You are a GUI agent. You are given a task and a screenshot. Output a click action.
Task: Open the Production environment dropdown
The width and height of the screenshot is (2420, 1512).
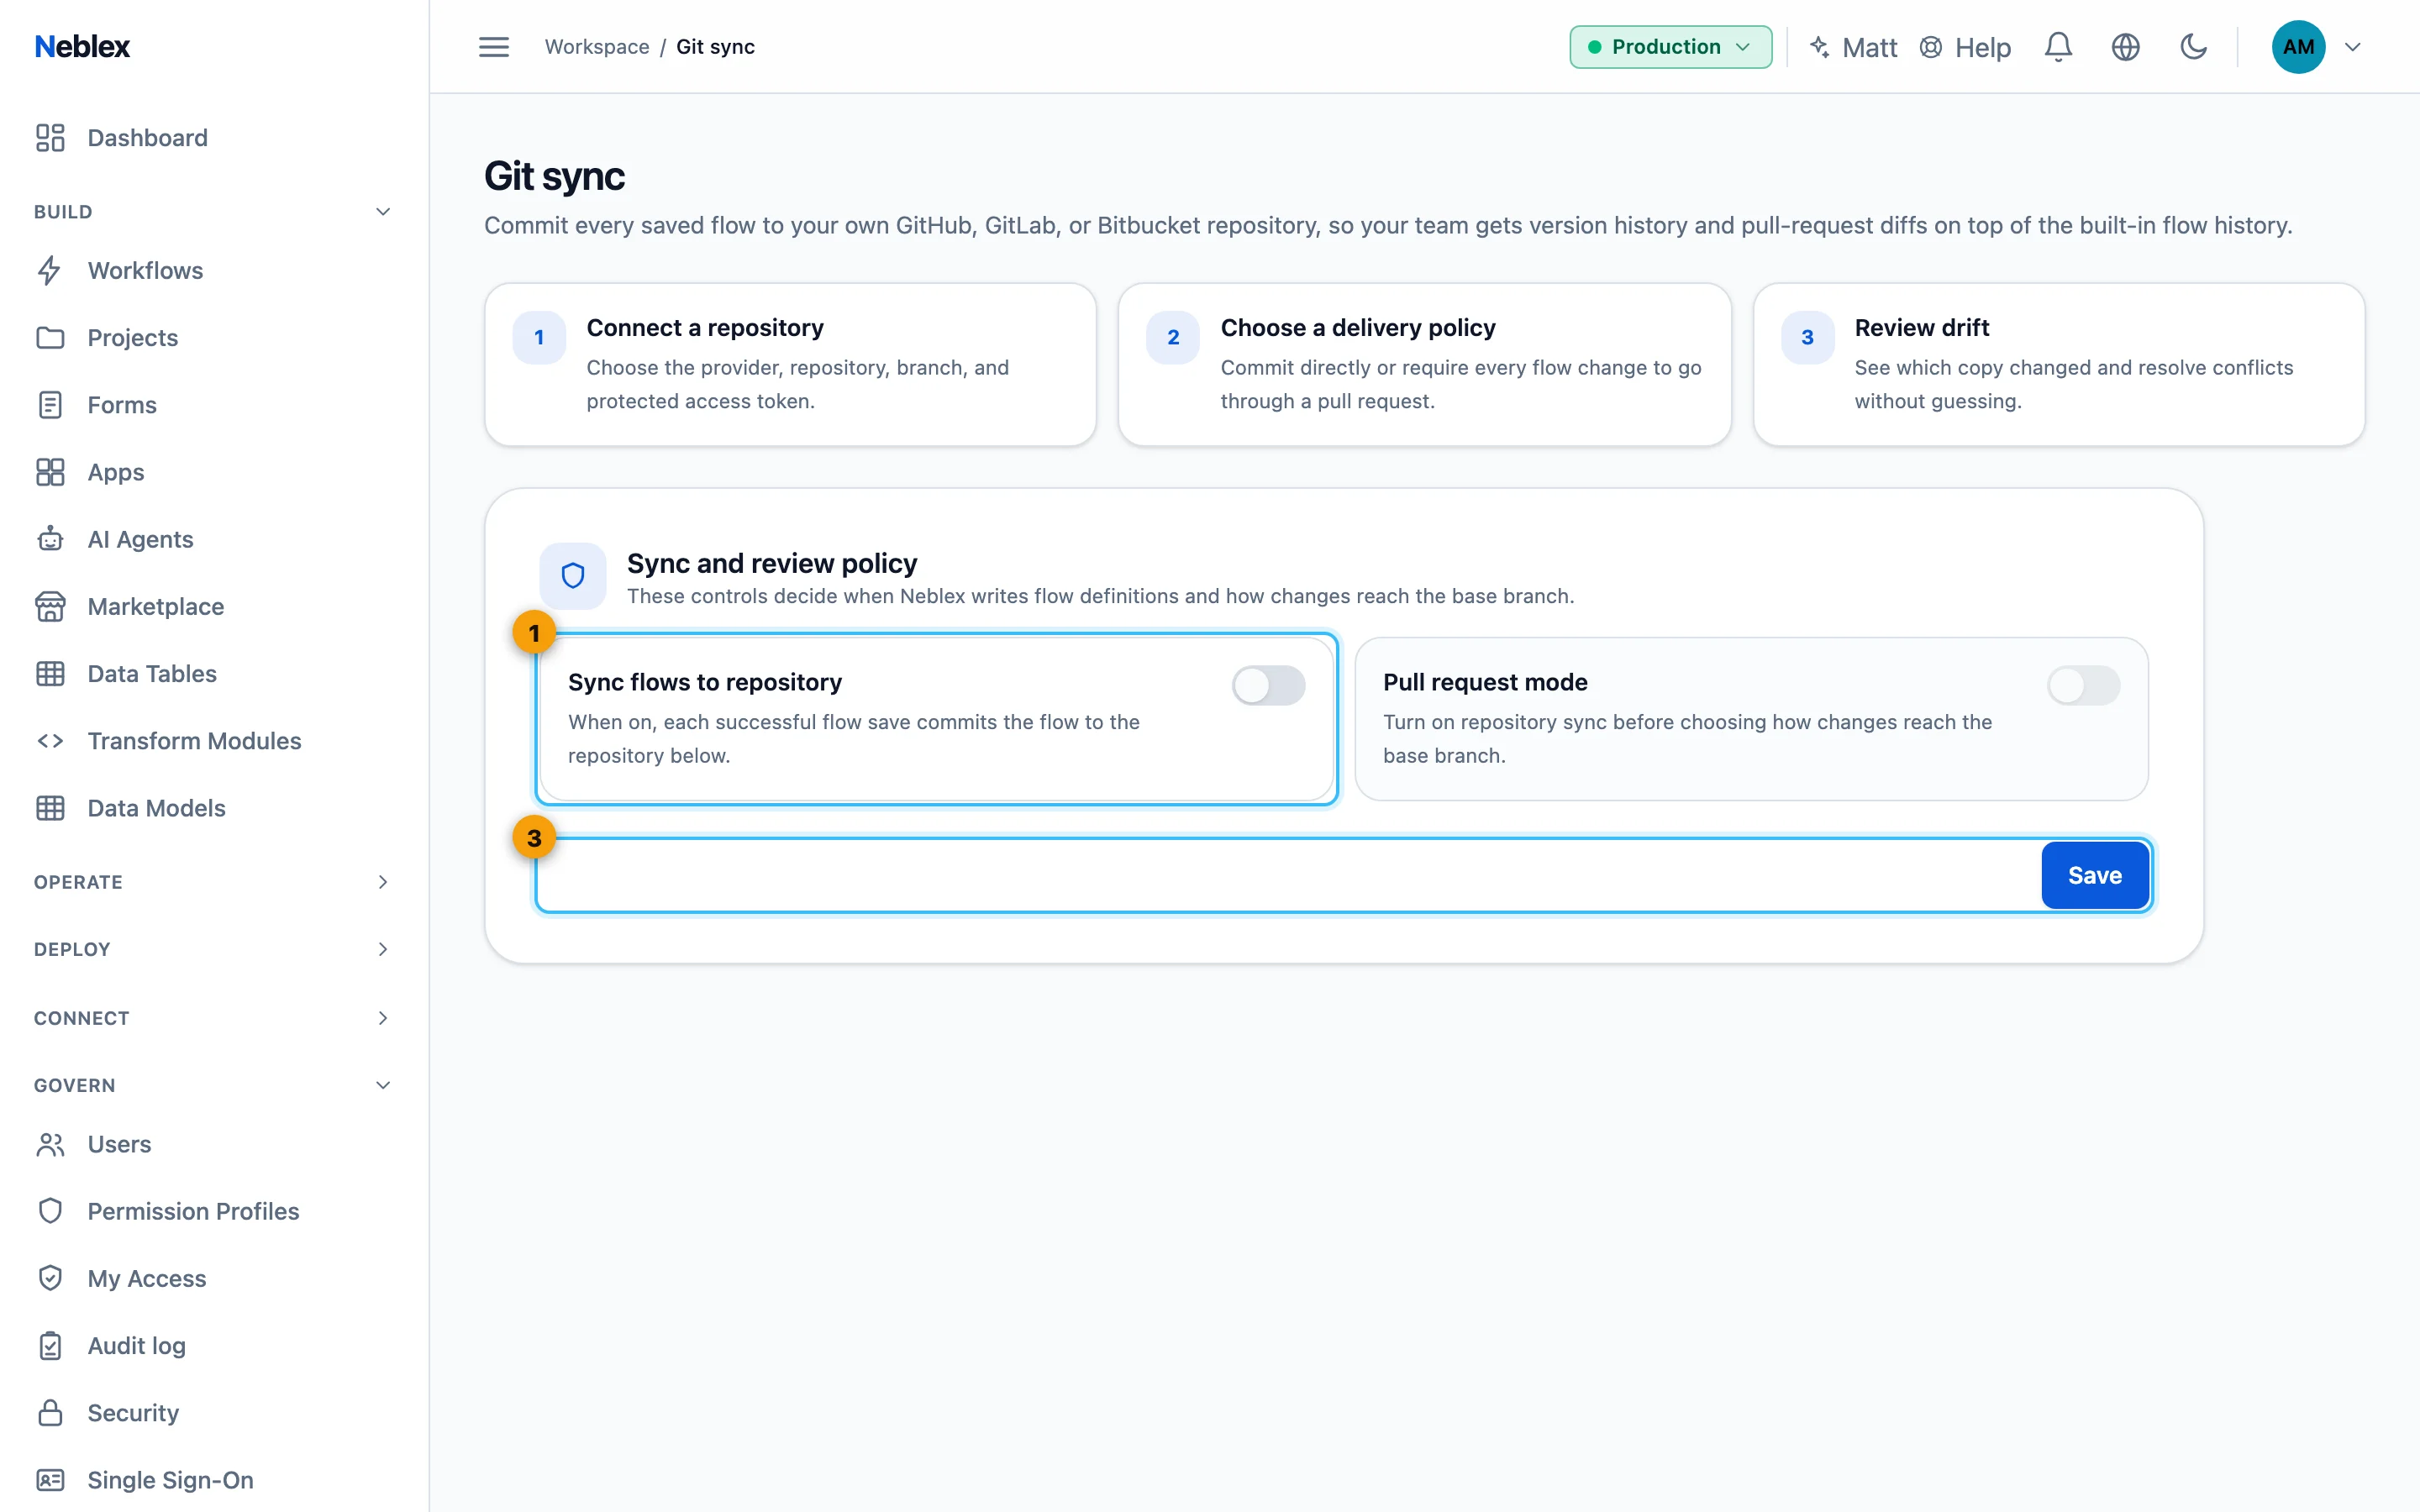1670,47
